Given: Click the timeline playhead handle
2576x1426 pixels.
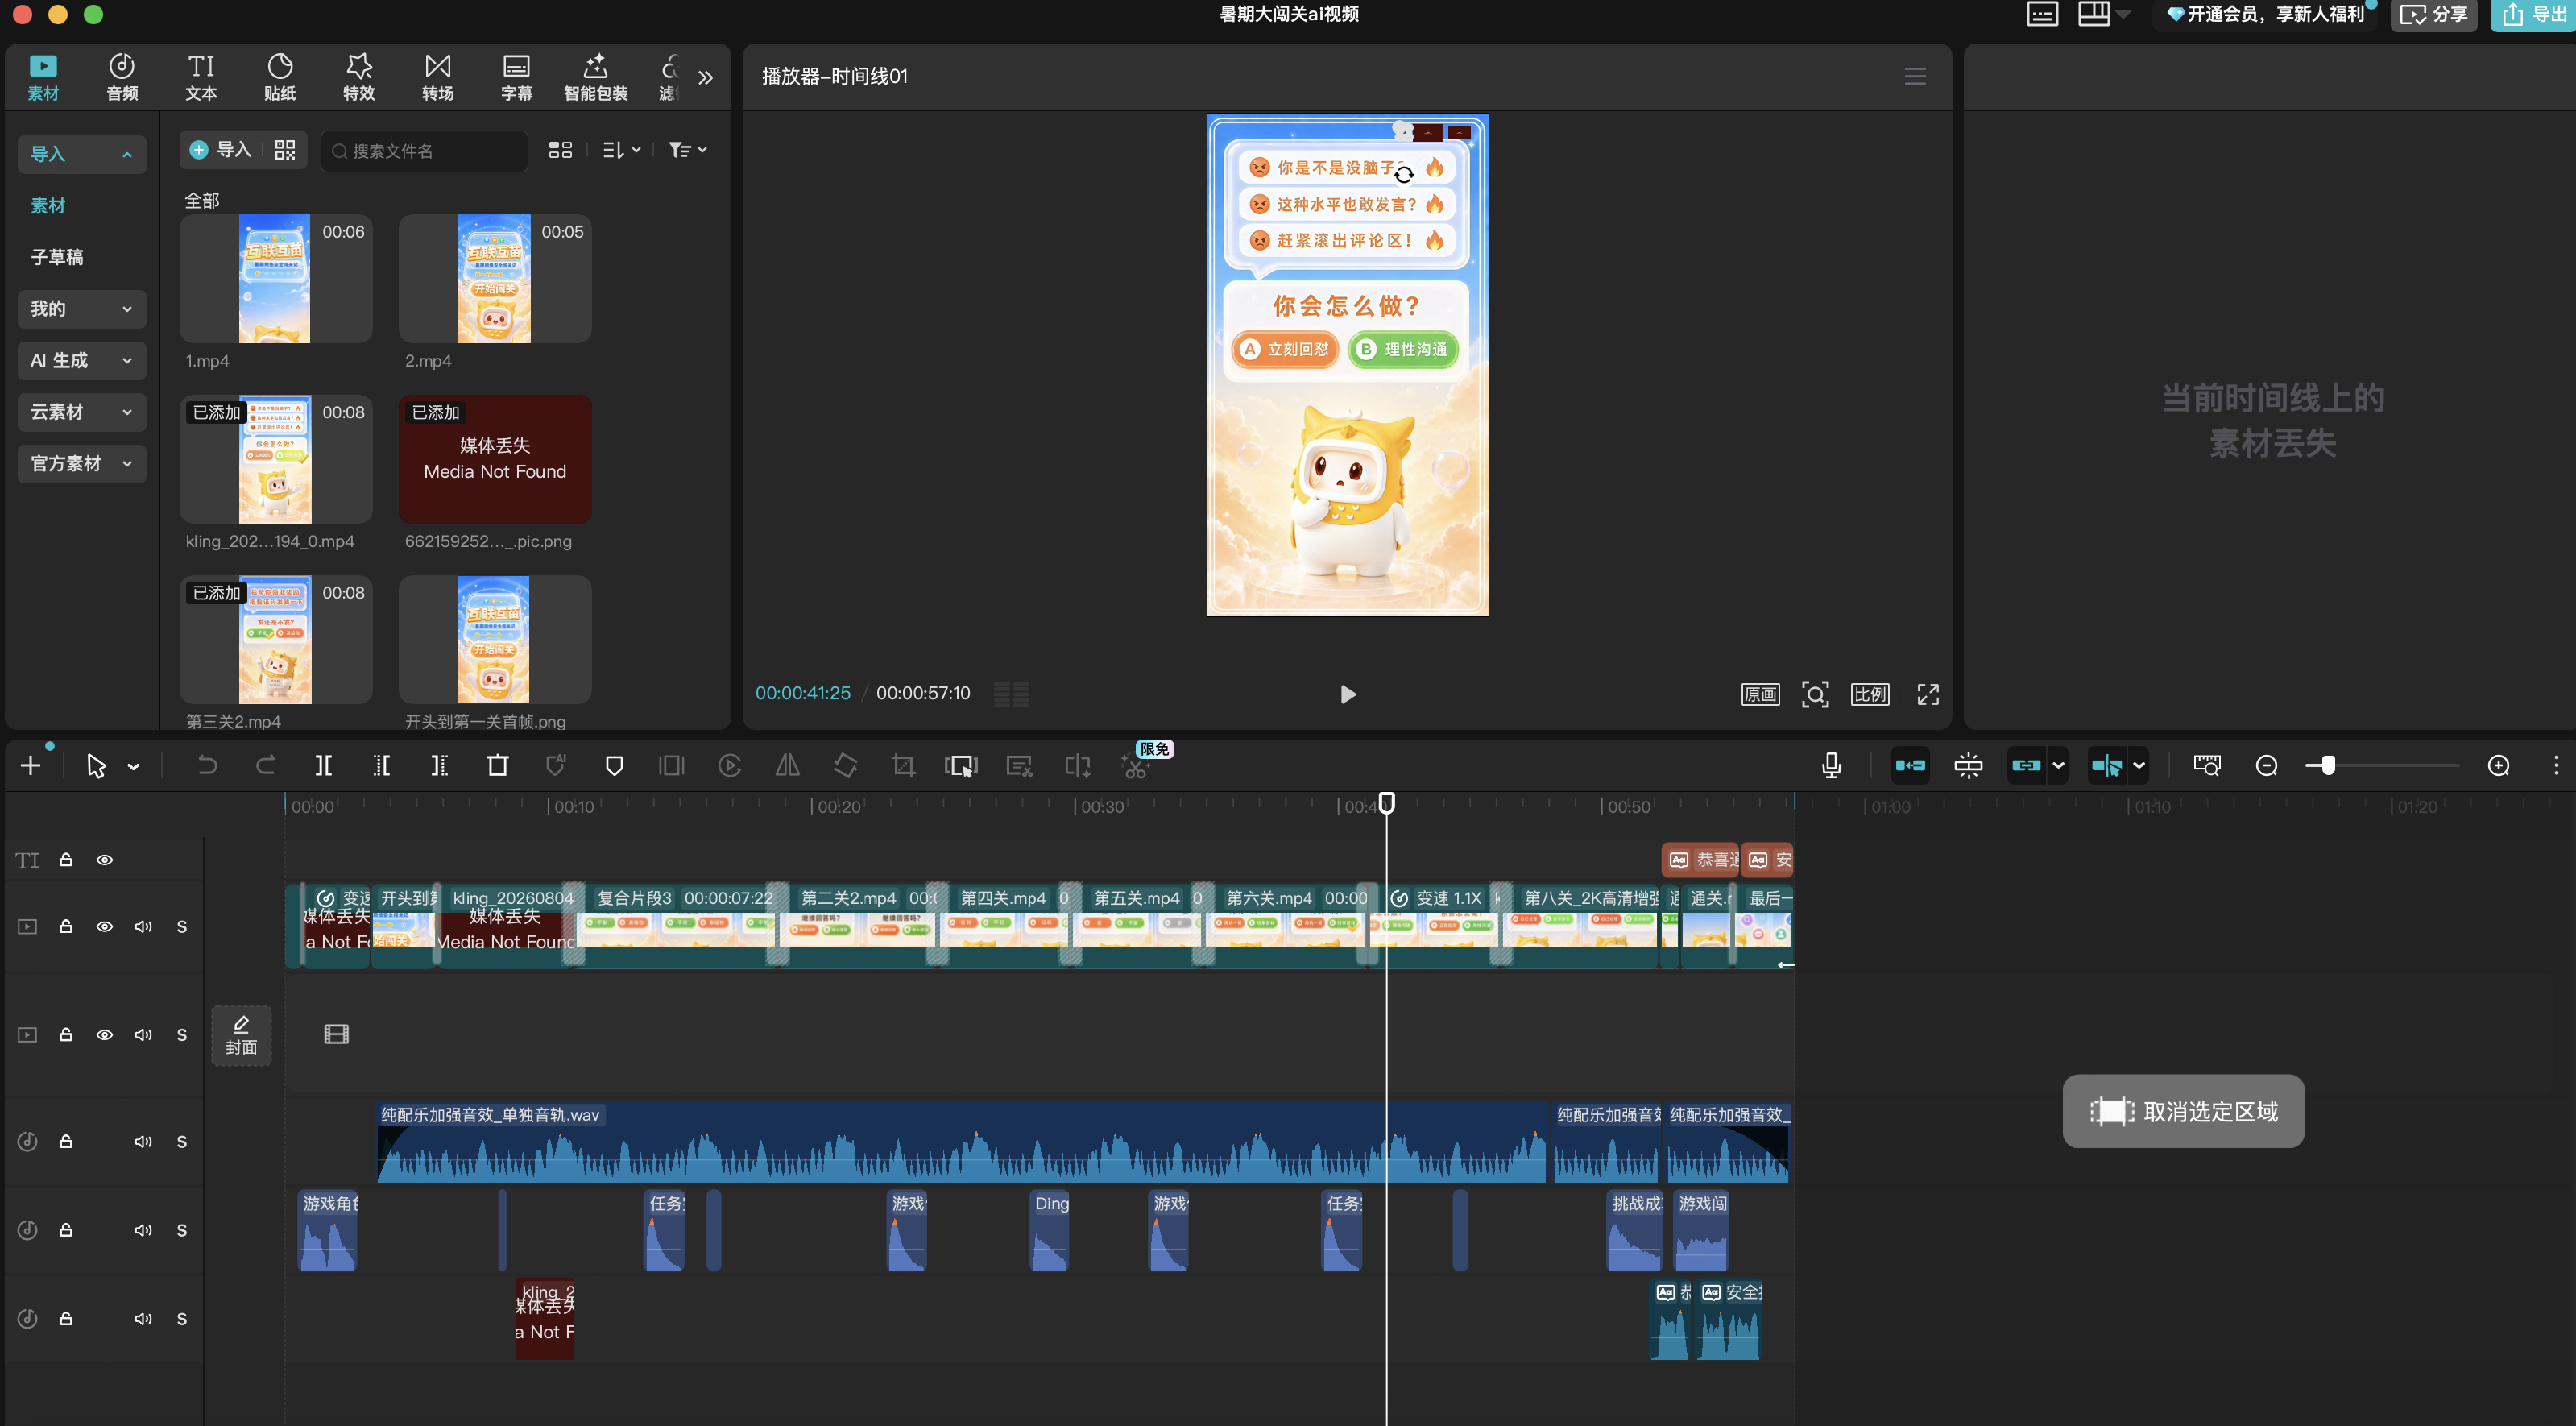Looking at the screenshot, I should point(1387,803).
